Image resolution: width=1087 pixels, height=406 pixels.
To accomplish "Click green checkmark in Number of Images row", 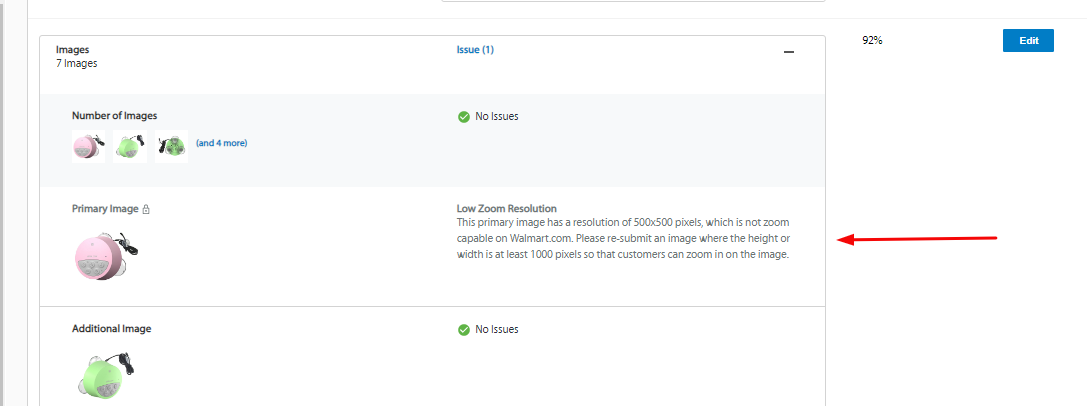I will [463, 117].
